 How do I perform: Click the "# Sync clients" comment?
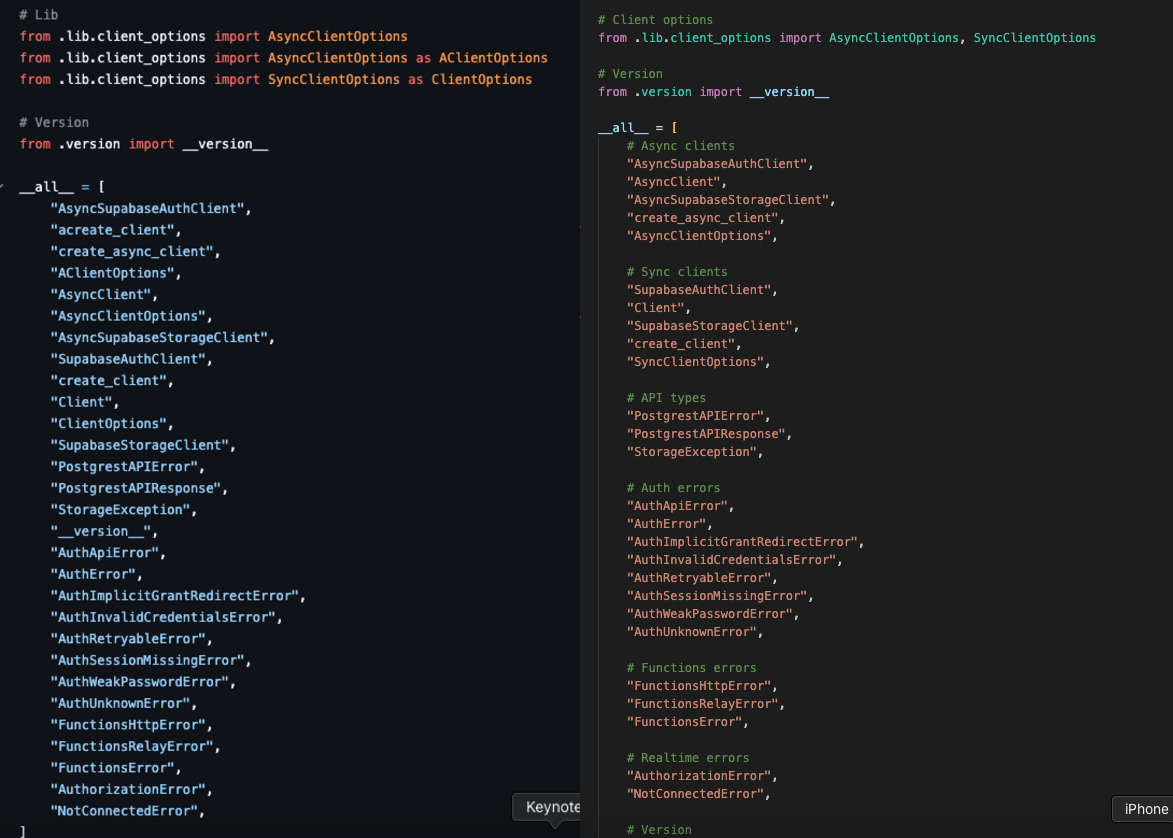point(677,272)
